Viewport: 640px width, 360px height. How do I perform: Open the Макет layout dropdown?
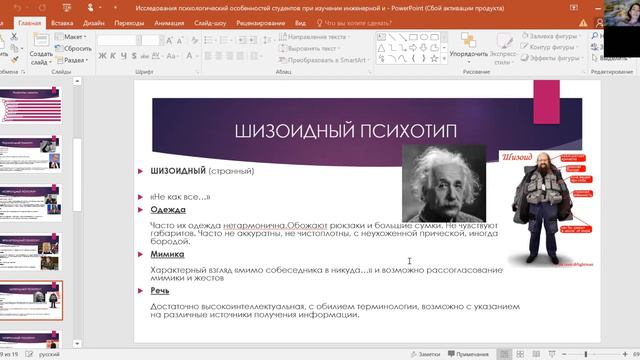click(71, 37)
